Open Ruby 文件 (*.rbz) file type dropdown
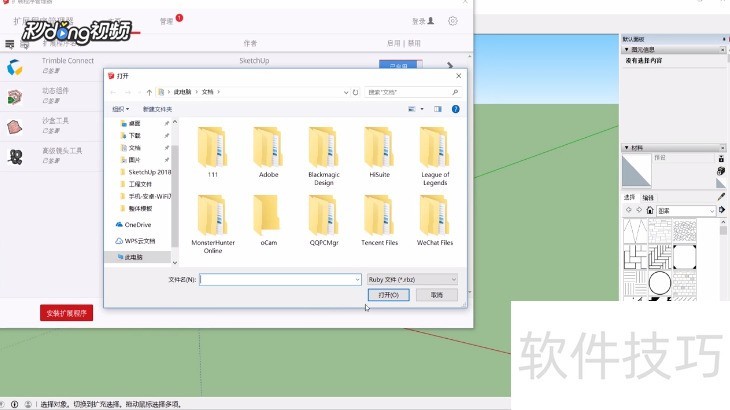This screenshot has width=730, height=410. (x=412, y=279)
